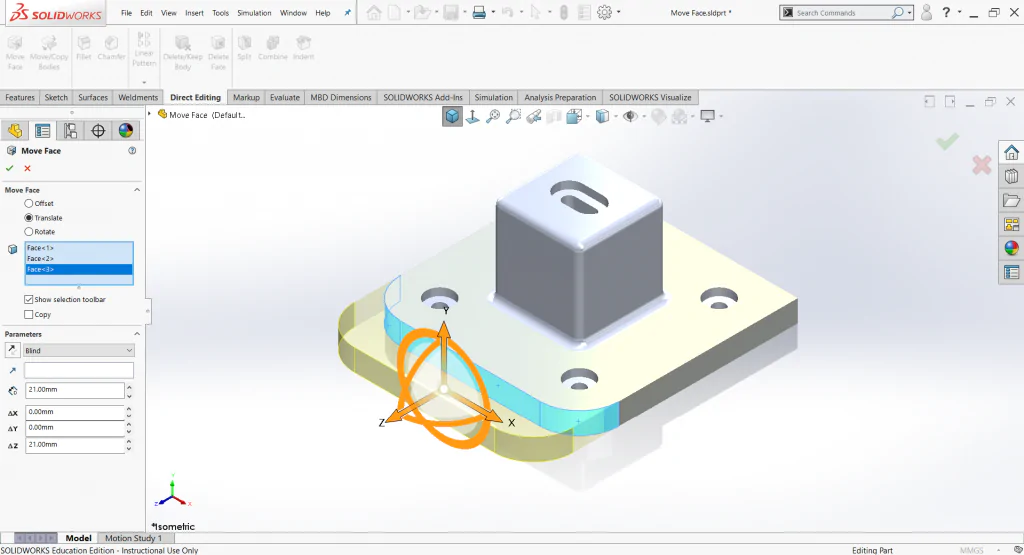Open the Tools menu
This screenshot has width=1024, height=555.
coord(221,13)
